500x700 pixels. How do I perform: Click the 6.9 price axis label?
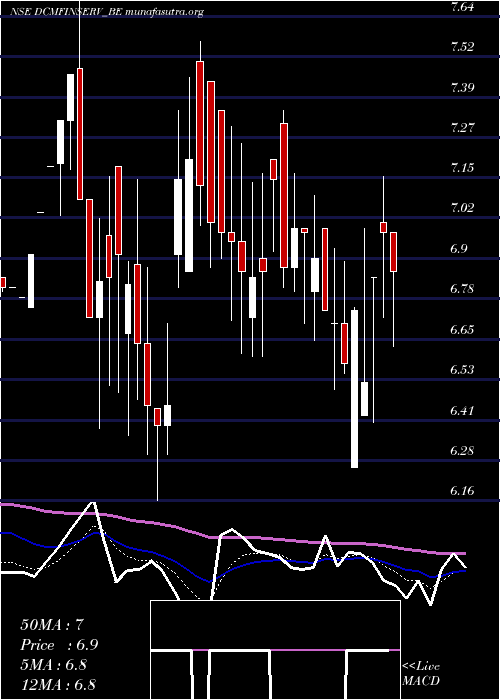tap(460, 249)
